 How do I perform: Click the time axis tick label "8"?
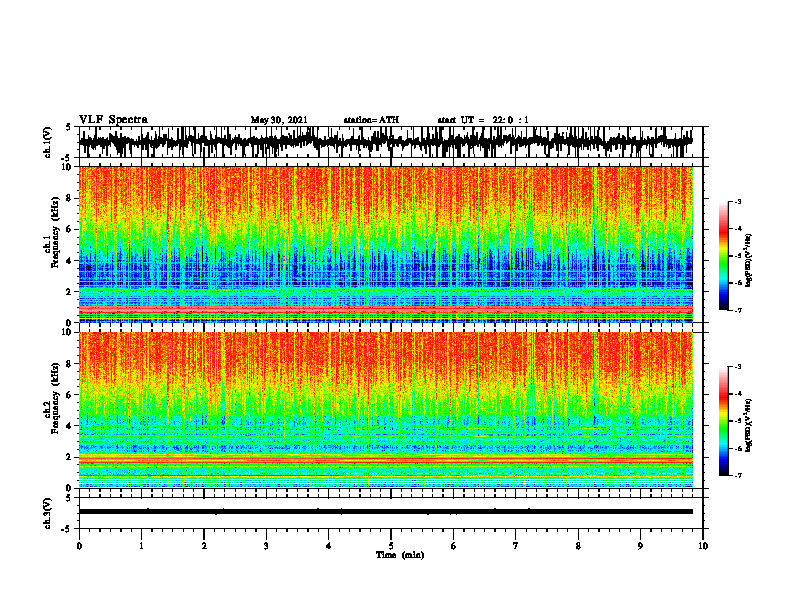(x=578, y=546)
